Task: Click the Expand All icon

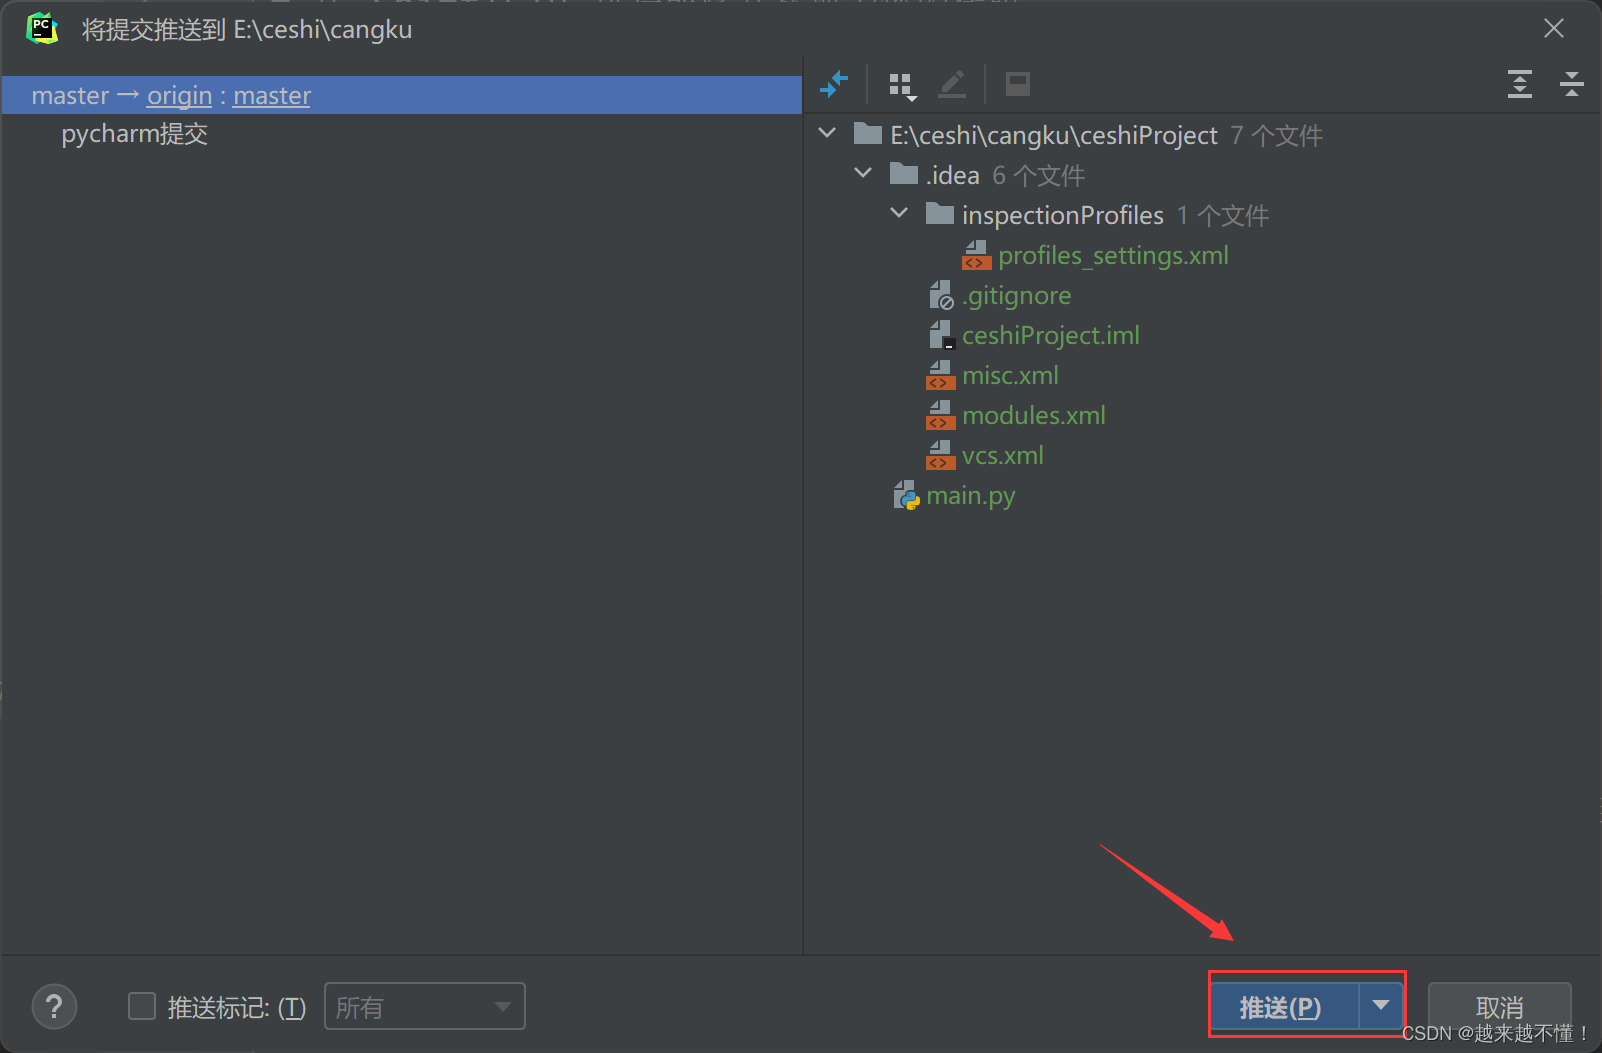Action: (x=1520, y=85)
